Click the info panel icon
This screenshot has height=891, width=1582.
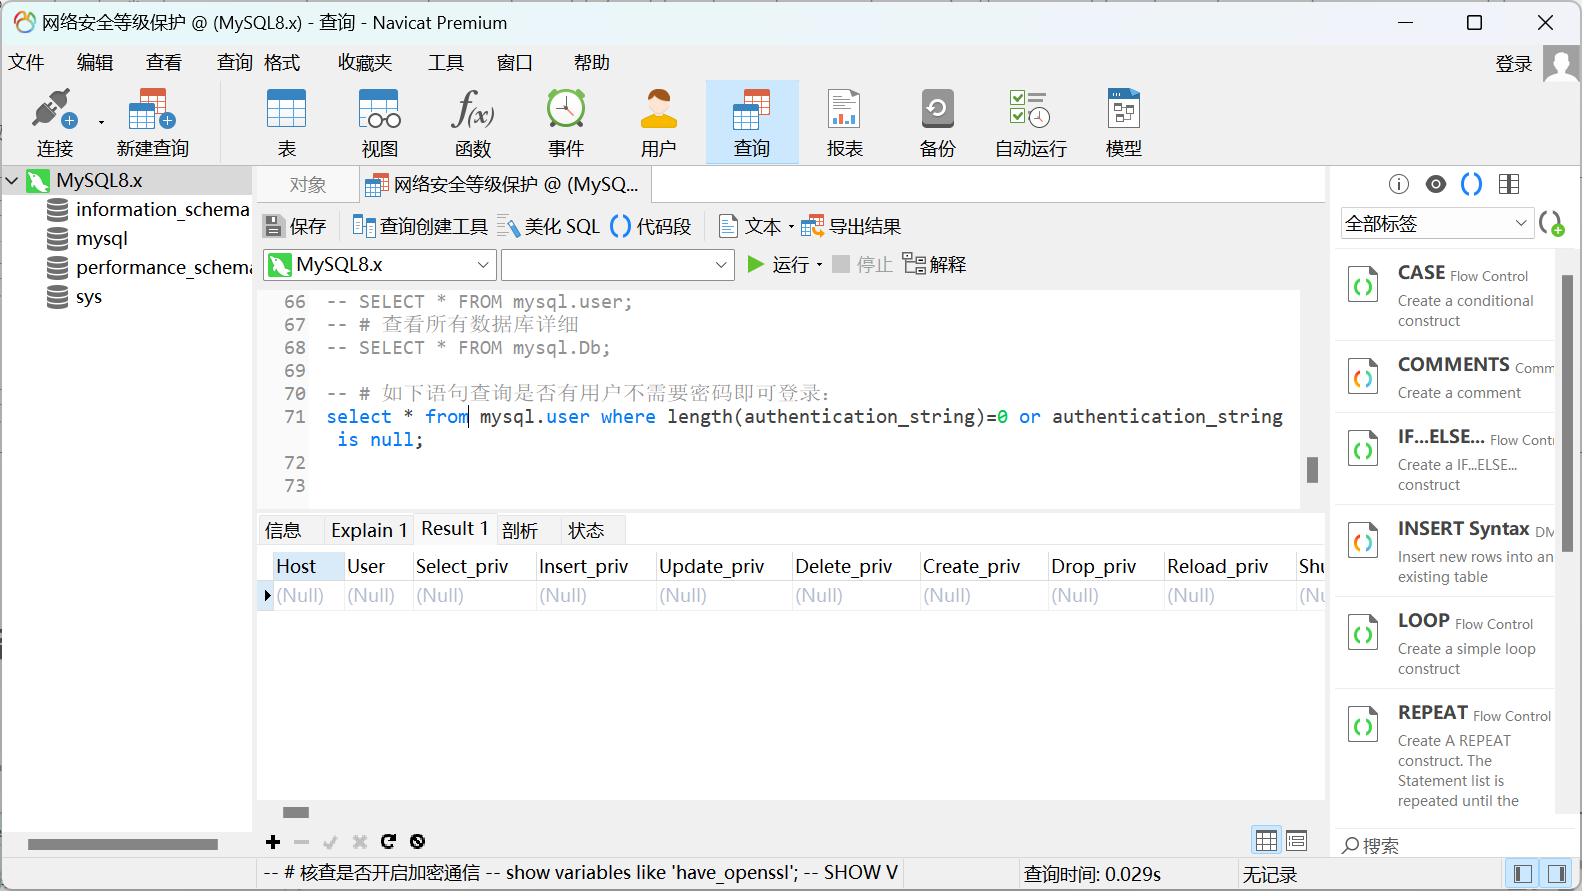[1399, 184]
